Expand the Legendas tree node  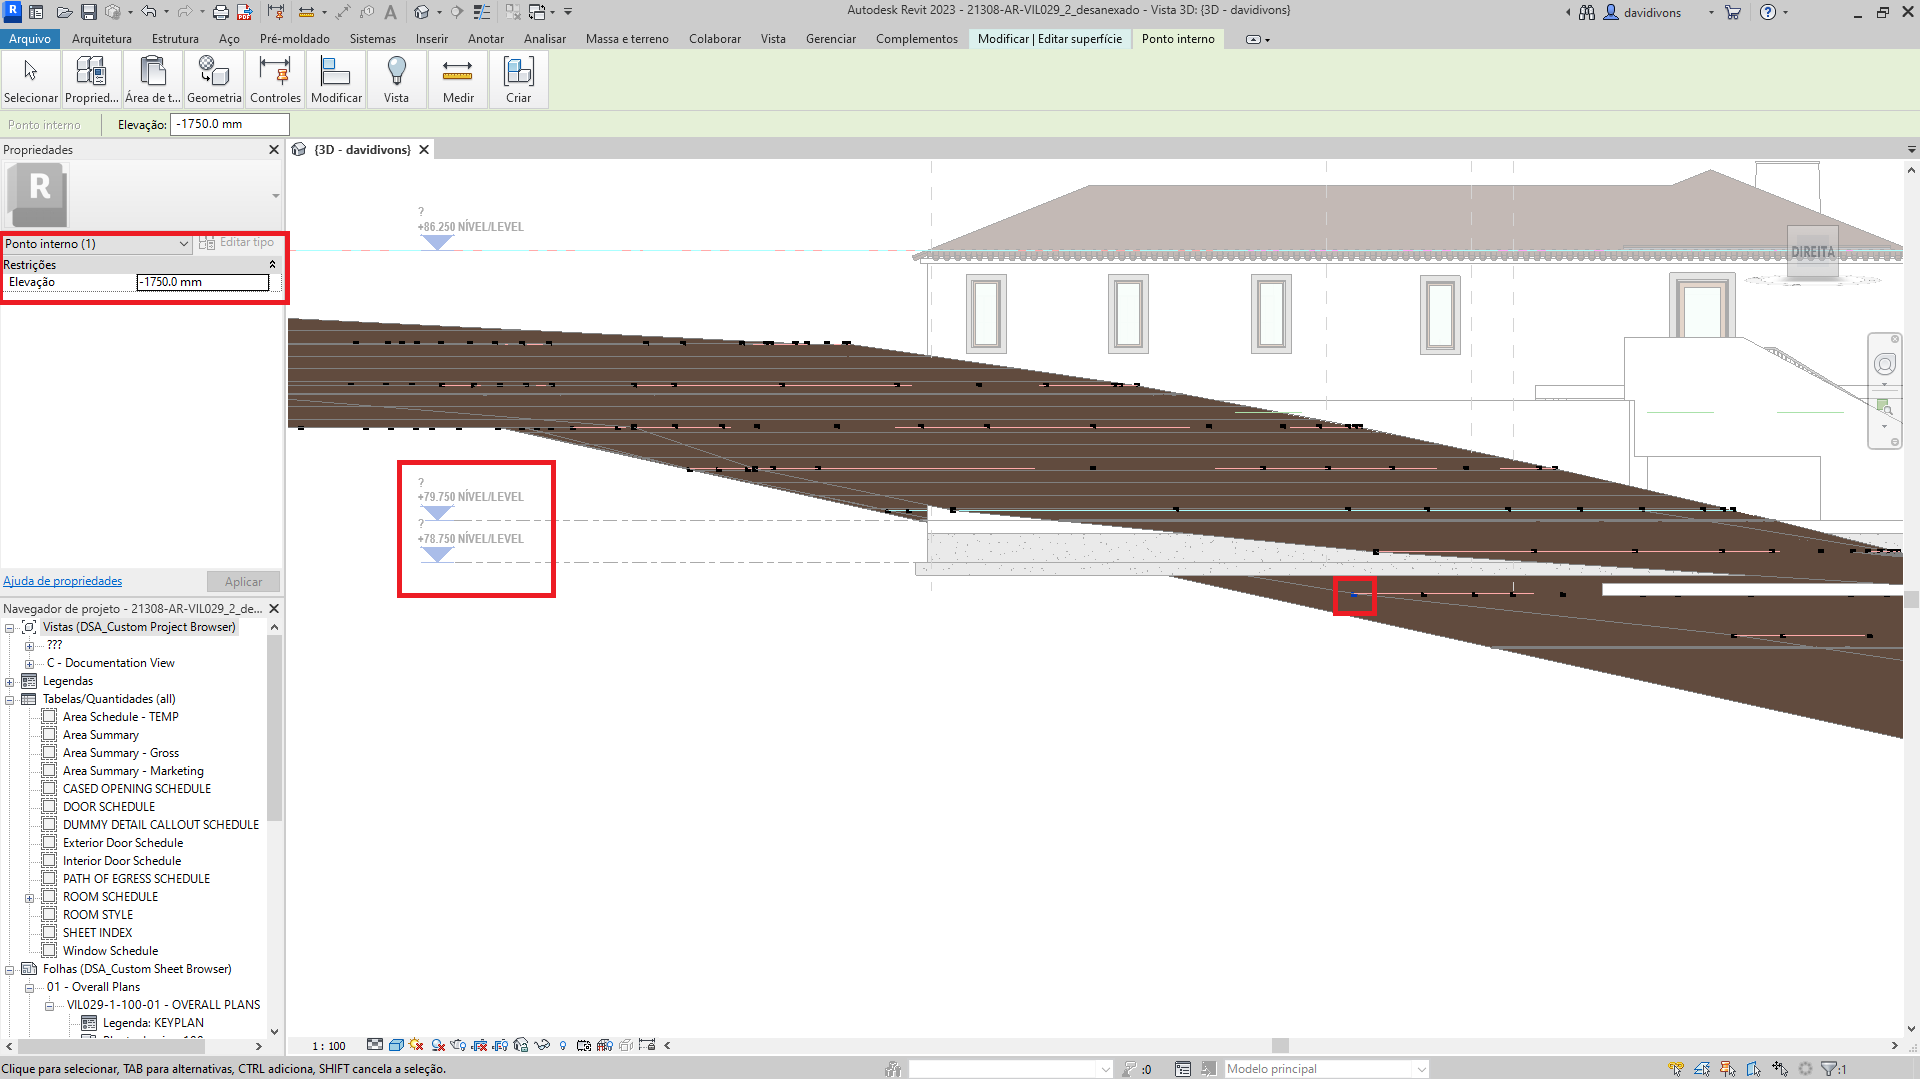8,680
